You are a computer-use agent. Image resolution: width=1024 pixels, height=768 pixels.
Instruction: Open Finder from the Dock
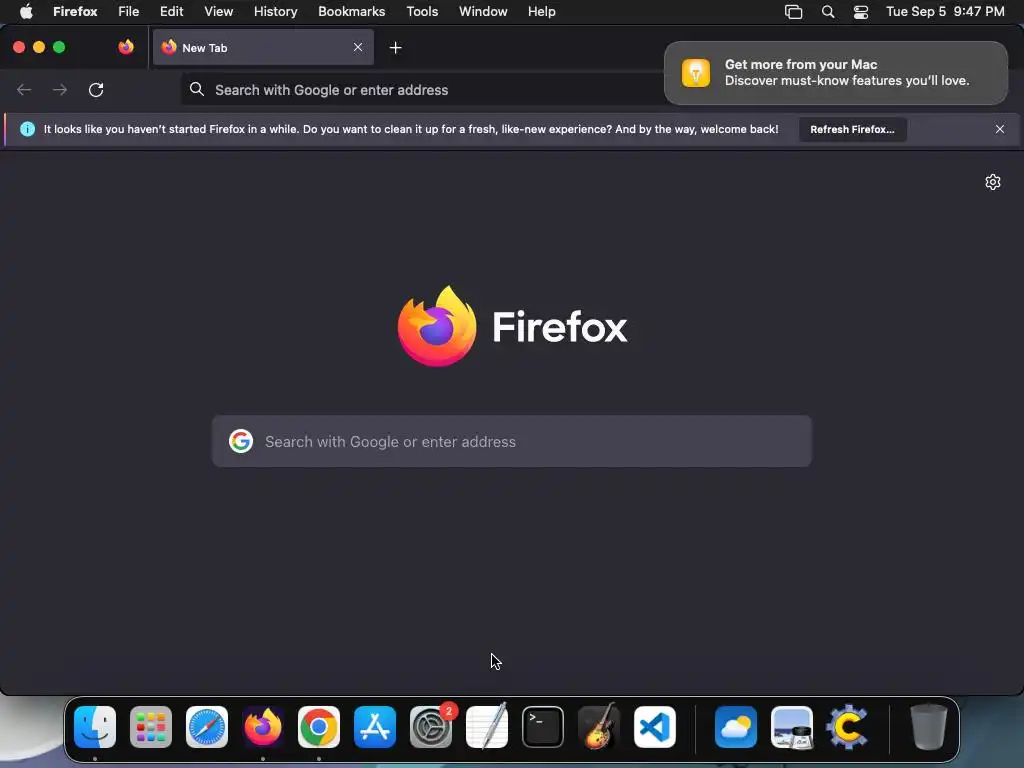click(x=95, y=727)
